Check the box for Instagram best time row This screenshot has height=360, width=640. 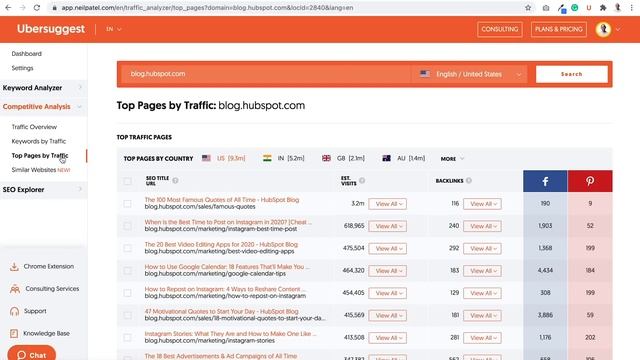point(127,226)
